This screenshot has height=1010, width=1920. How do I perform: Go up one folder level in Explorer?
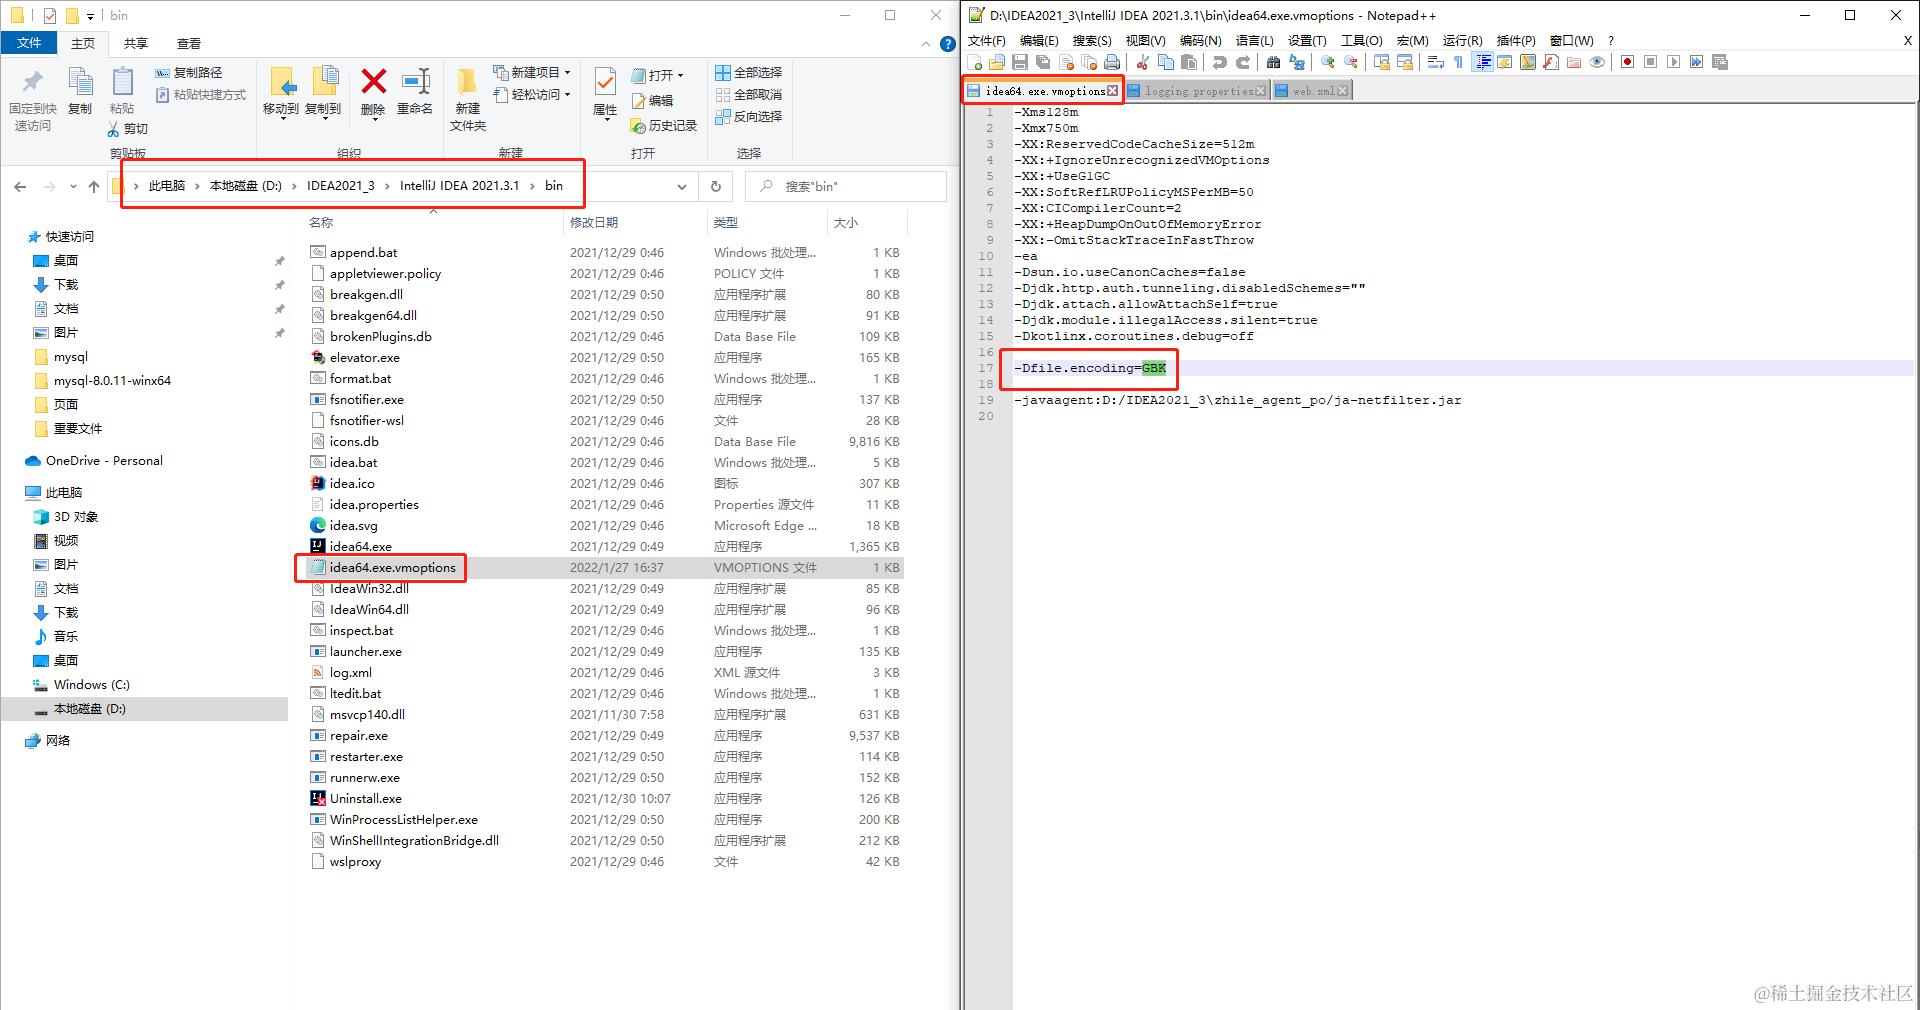pyautogui.click(x=94, y=186)
